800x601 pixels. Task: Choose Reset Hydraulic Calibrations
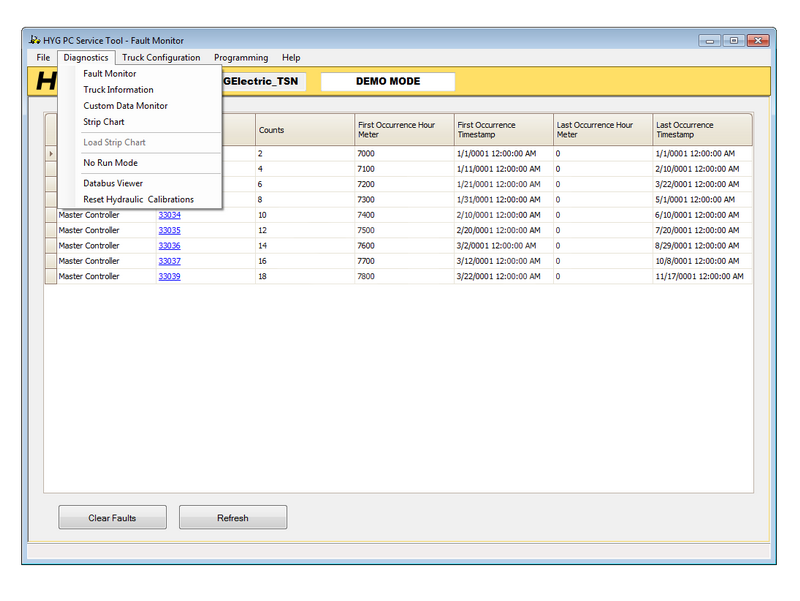click(138, 199)
